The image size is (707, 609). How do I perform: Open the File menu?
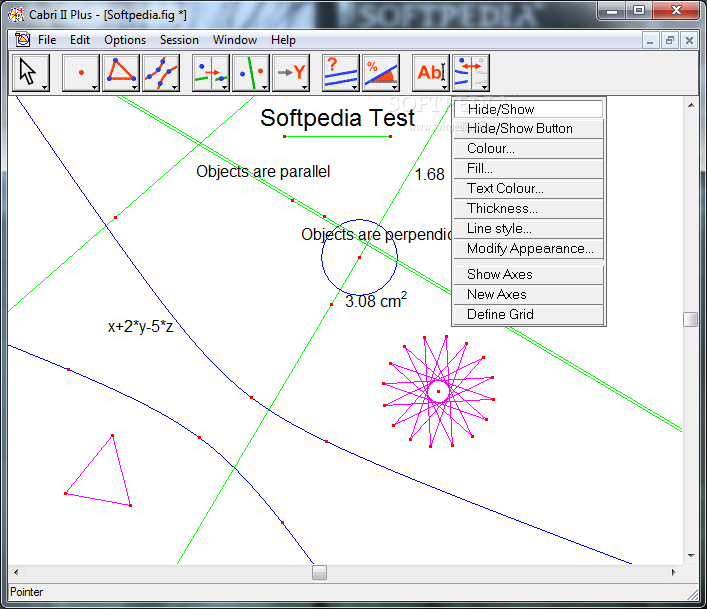(x=47, y=40)
